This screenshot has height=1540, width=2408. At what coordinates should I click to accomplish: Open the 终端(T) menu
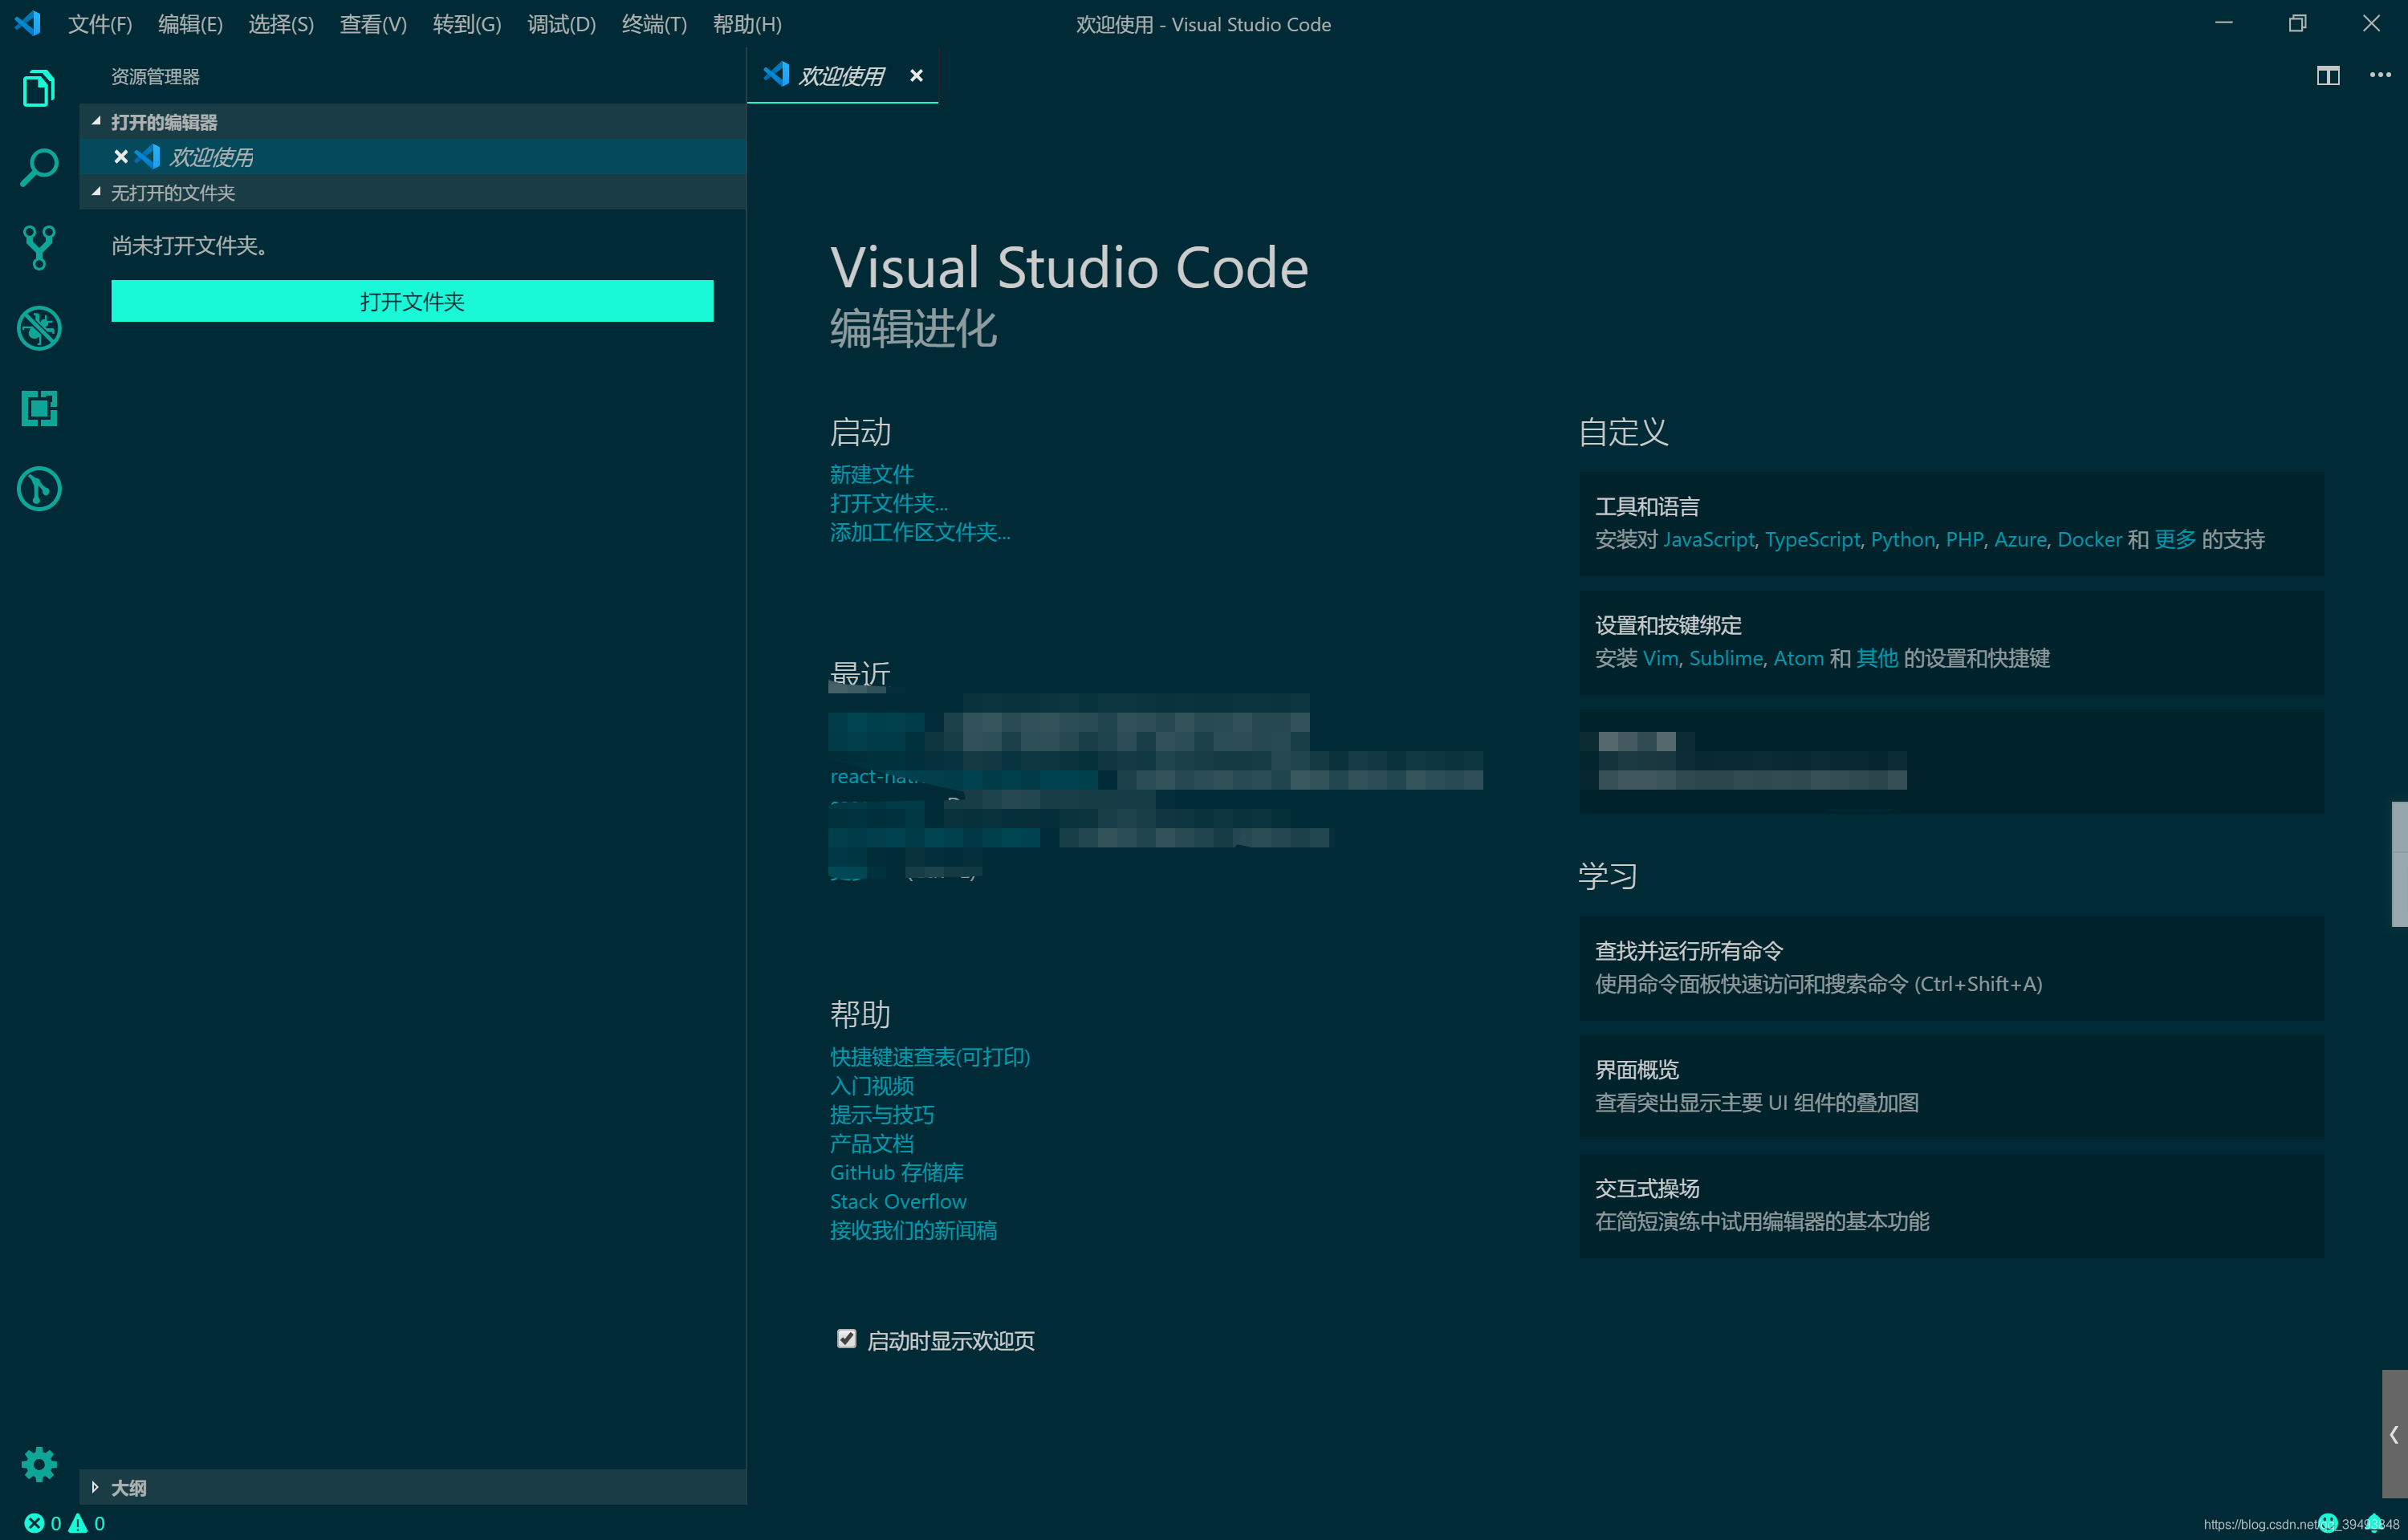click(654, 24)
